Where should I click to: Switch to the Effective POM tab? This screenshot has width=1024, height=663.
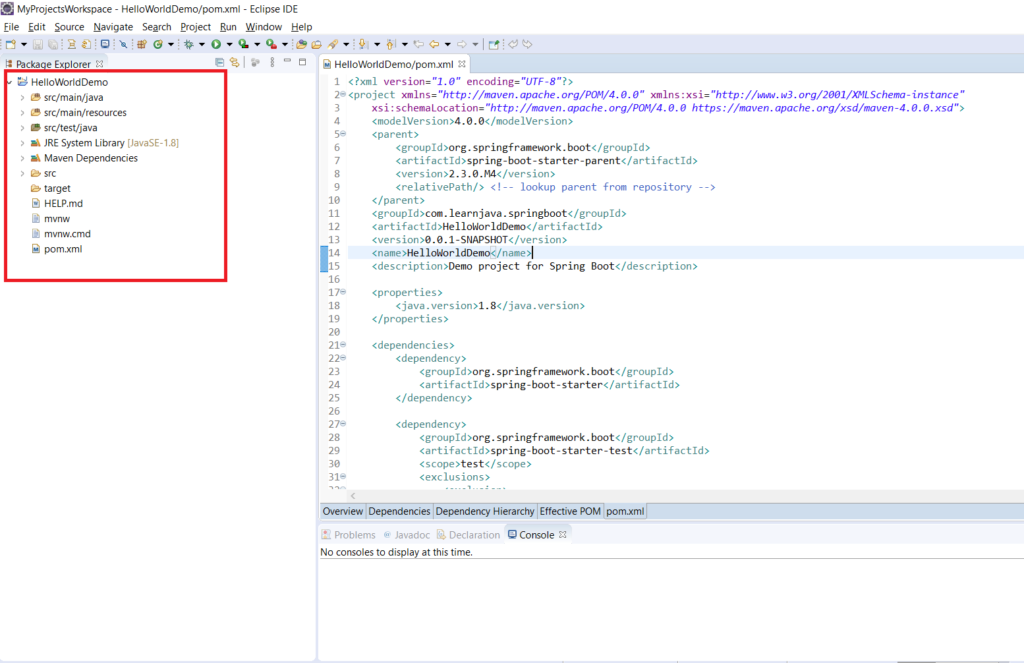click(x=570, y=511)
